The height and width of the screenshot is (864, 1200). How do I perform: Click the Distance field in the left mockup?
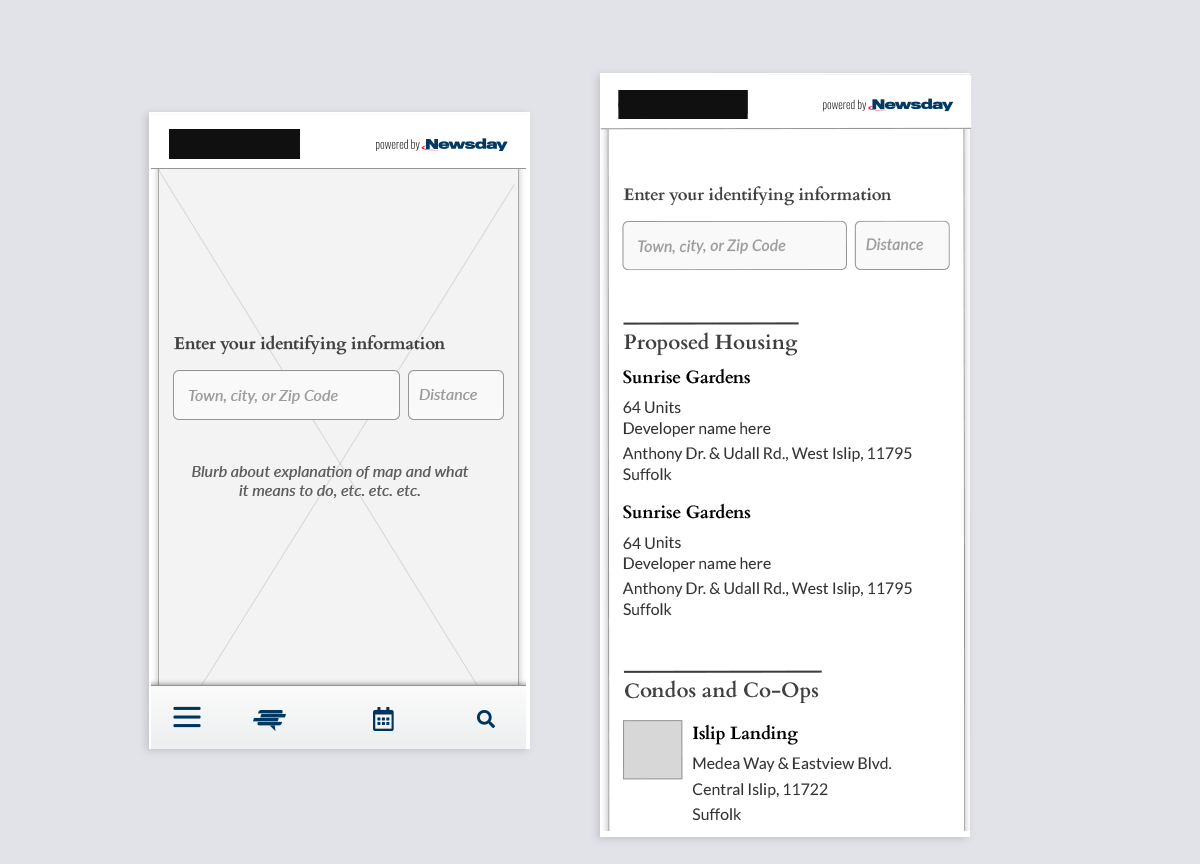[x=455, y=395]
